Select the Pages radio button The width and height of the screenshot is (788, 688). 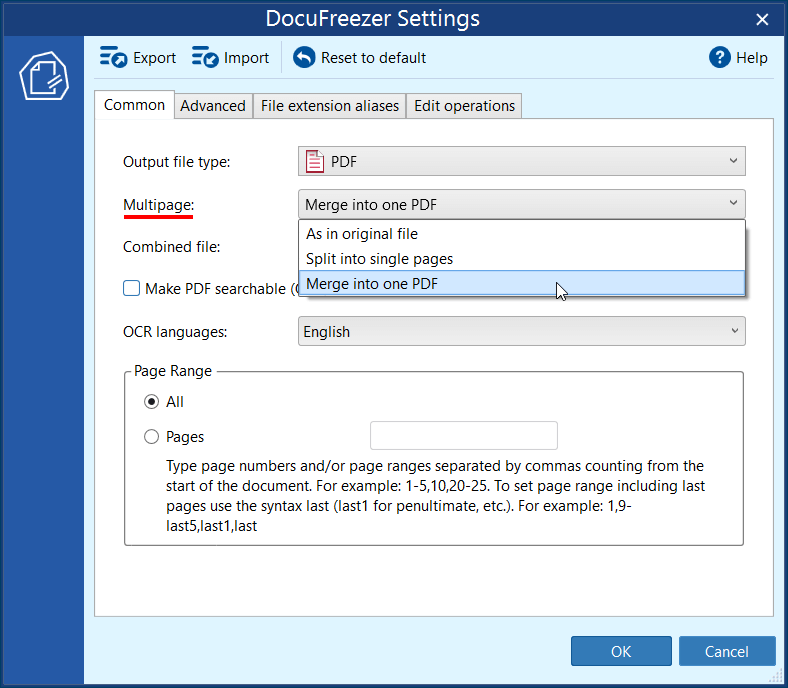pyautogui.click(x=152, y=437)
